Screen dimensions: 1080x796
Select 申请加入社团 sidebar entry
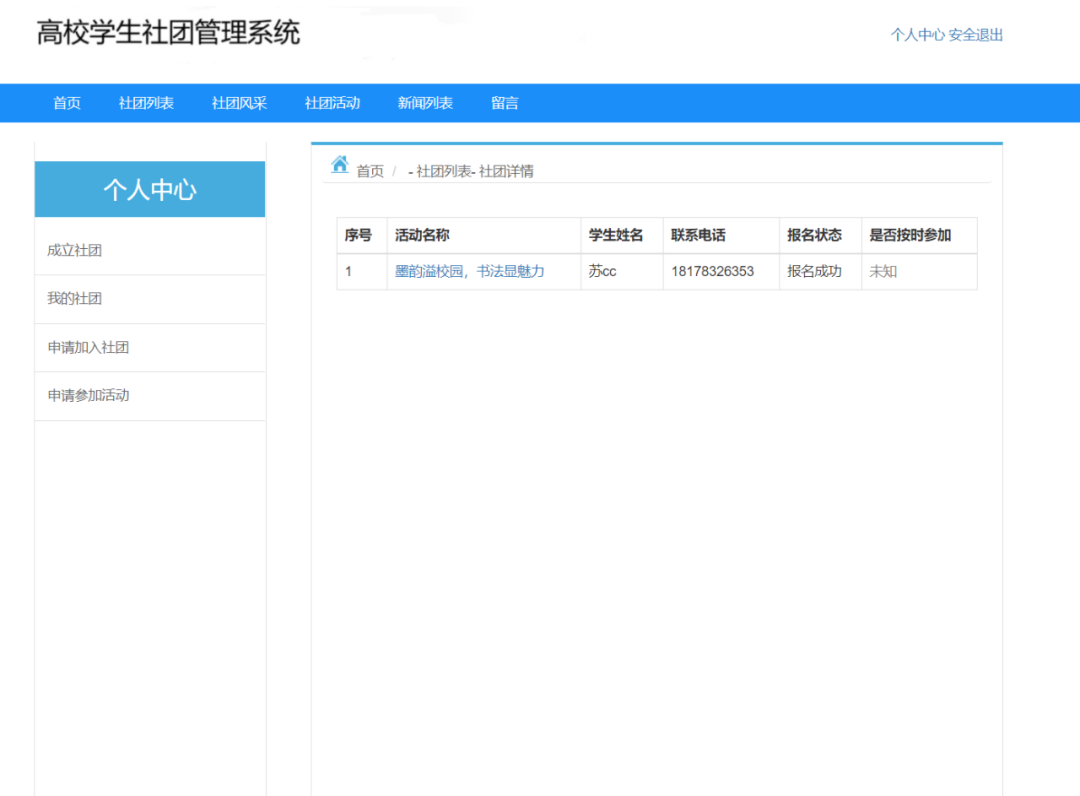(150, 348)
